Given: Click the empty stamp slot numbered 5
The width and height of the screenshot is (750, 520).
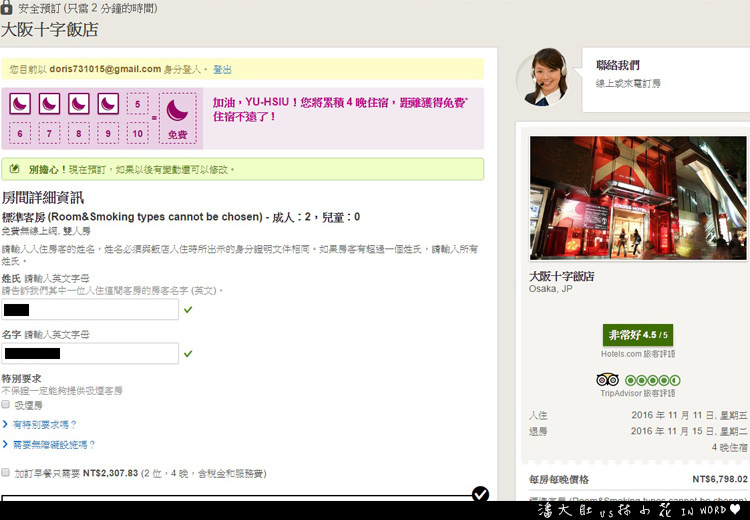Looking at the screenshot, I should point(138,104).
